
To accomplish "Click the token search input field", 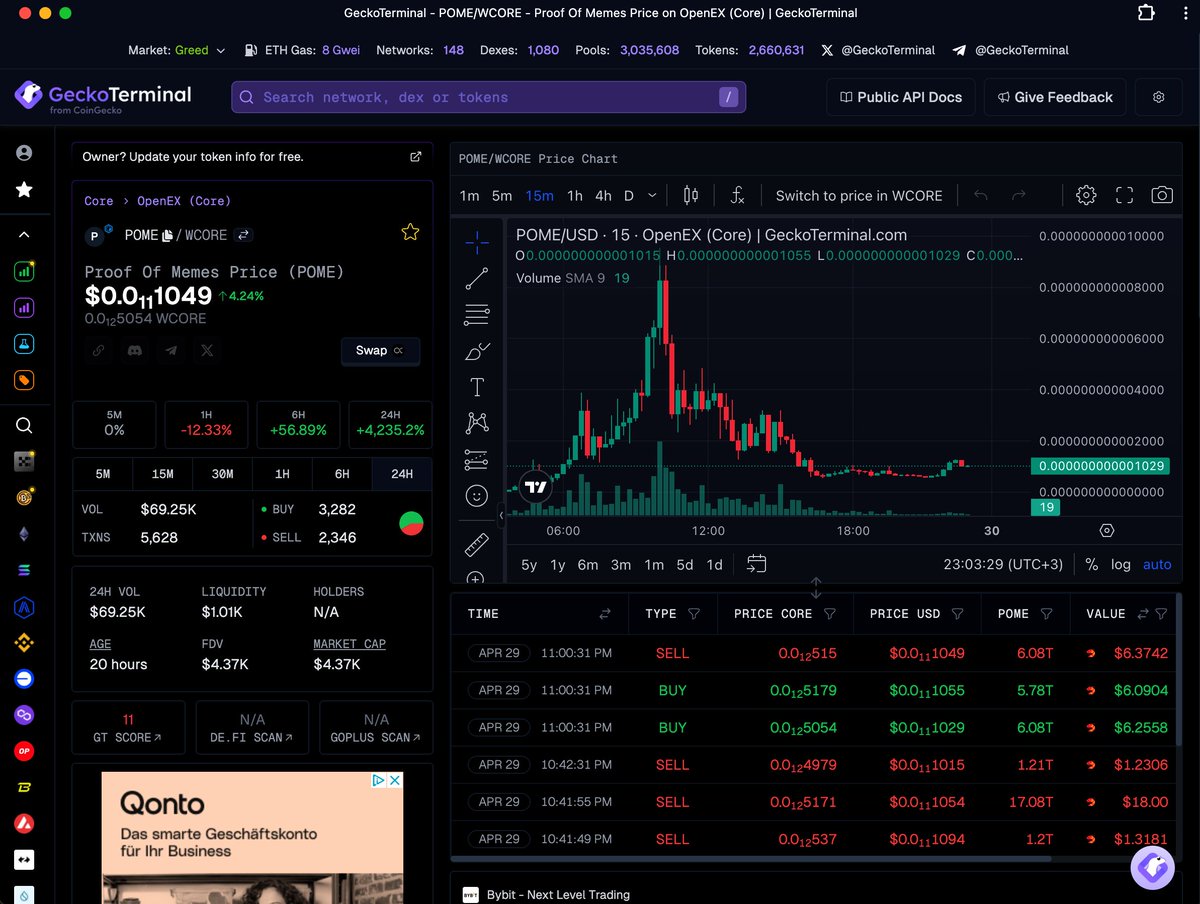I will 488,97.
